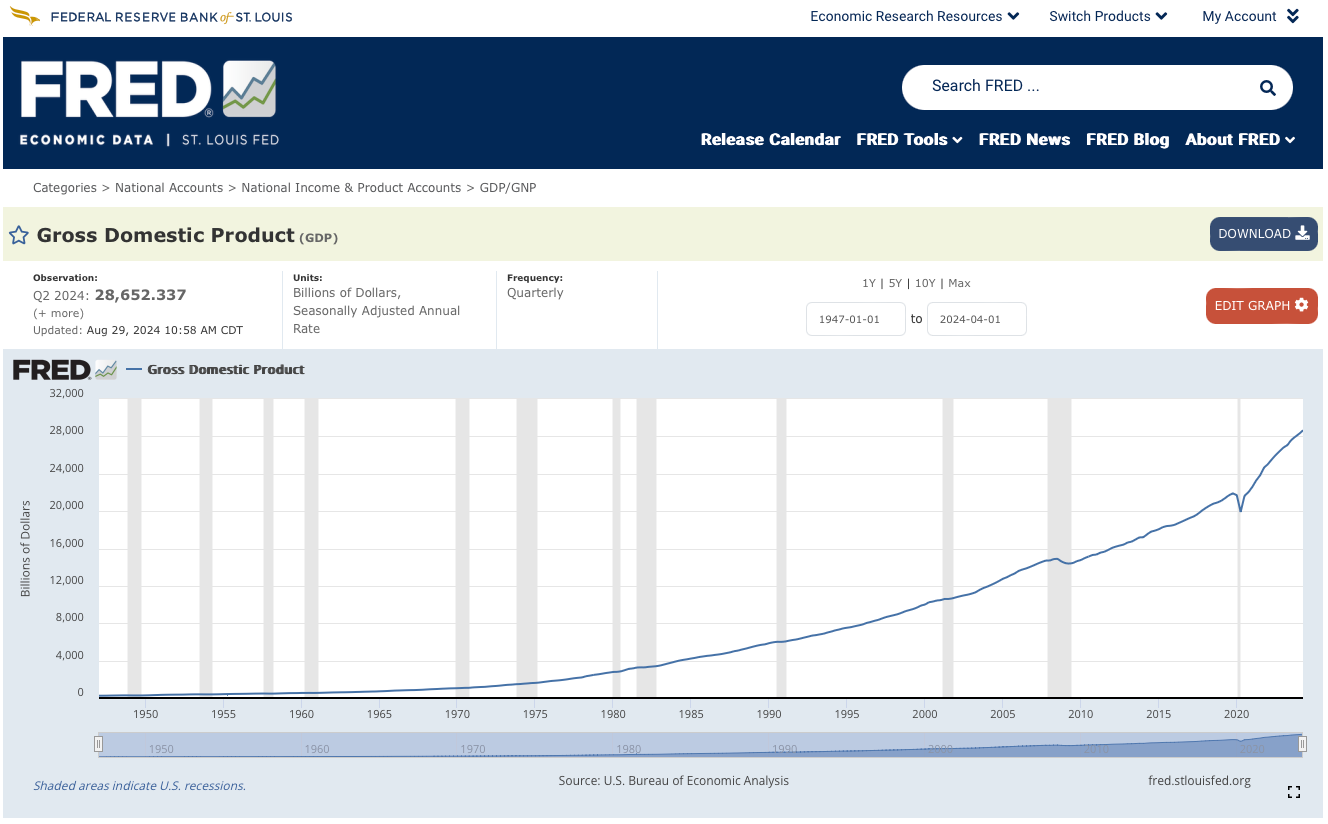Click the GDP/GNP breadcrumb link
The width and height of the screenshot is (1328, 824).
508,188
